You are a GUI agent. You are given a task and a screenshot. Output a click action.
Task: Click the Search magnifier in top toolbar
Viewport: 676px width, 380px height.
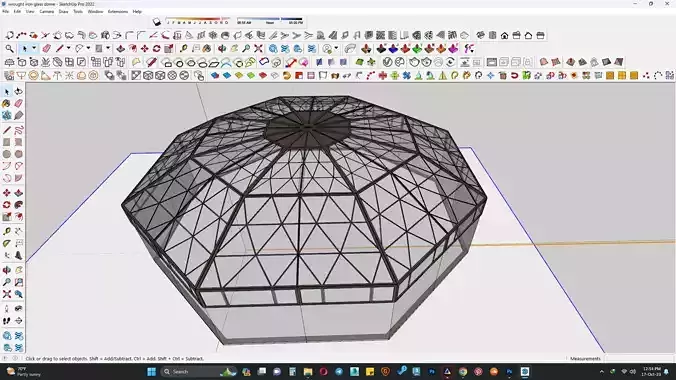9,49
